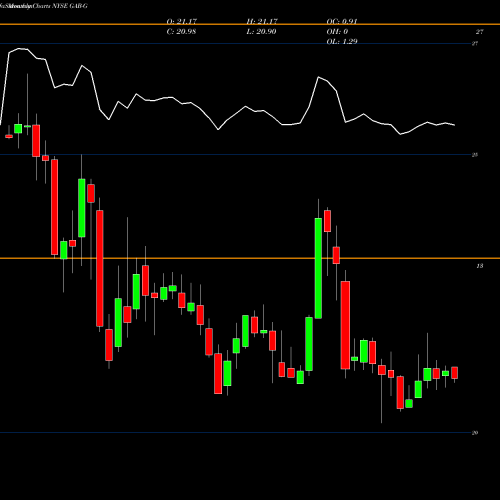Select the open value 'O: 21.17'
Image resolution: width=500 pixels, height=500 pixels.
pyautogui.click(x=182, y=21)
